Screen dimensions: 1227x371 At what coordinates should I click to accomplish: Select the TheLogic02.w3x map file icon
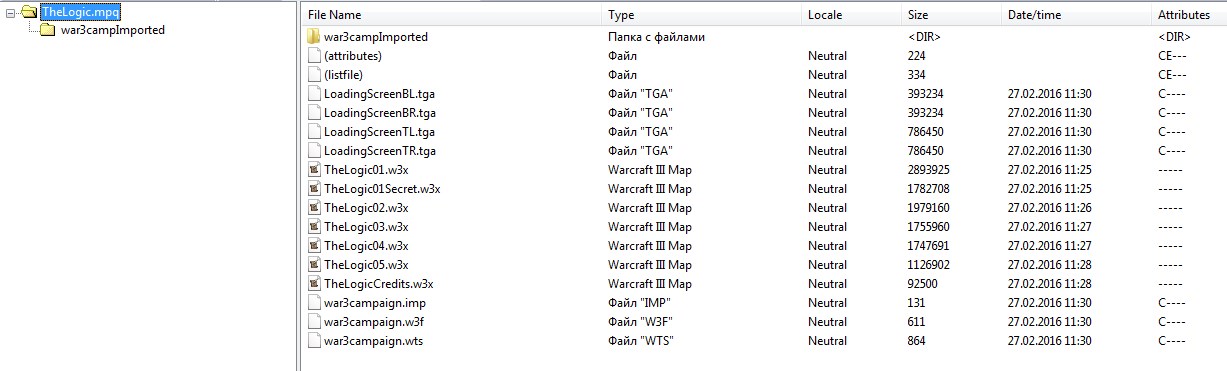(x=314, y=208)
